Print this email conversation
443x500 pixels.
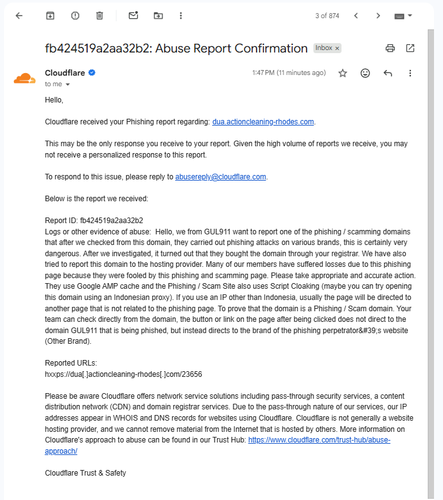[x=390, y=48]
